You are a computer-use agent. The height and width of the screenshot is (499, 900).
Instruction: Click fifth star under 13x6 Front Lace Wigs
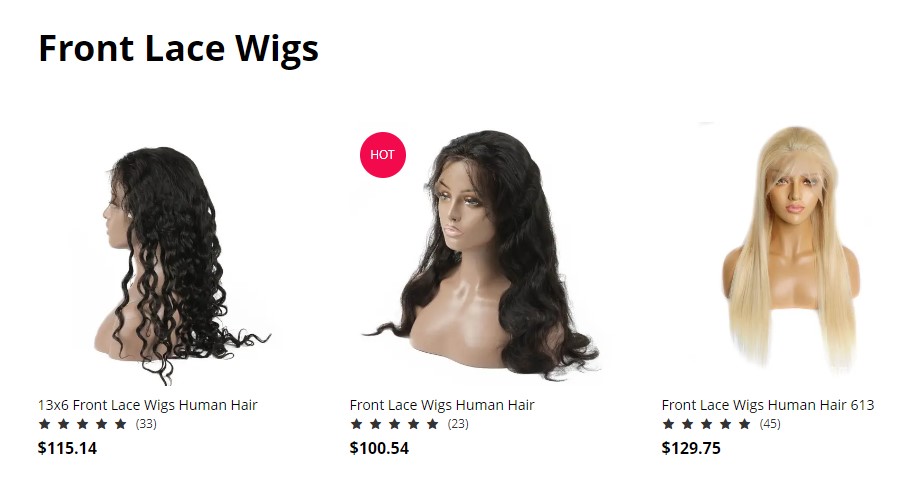pos(121,424)
